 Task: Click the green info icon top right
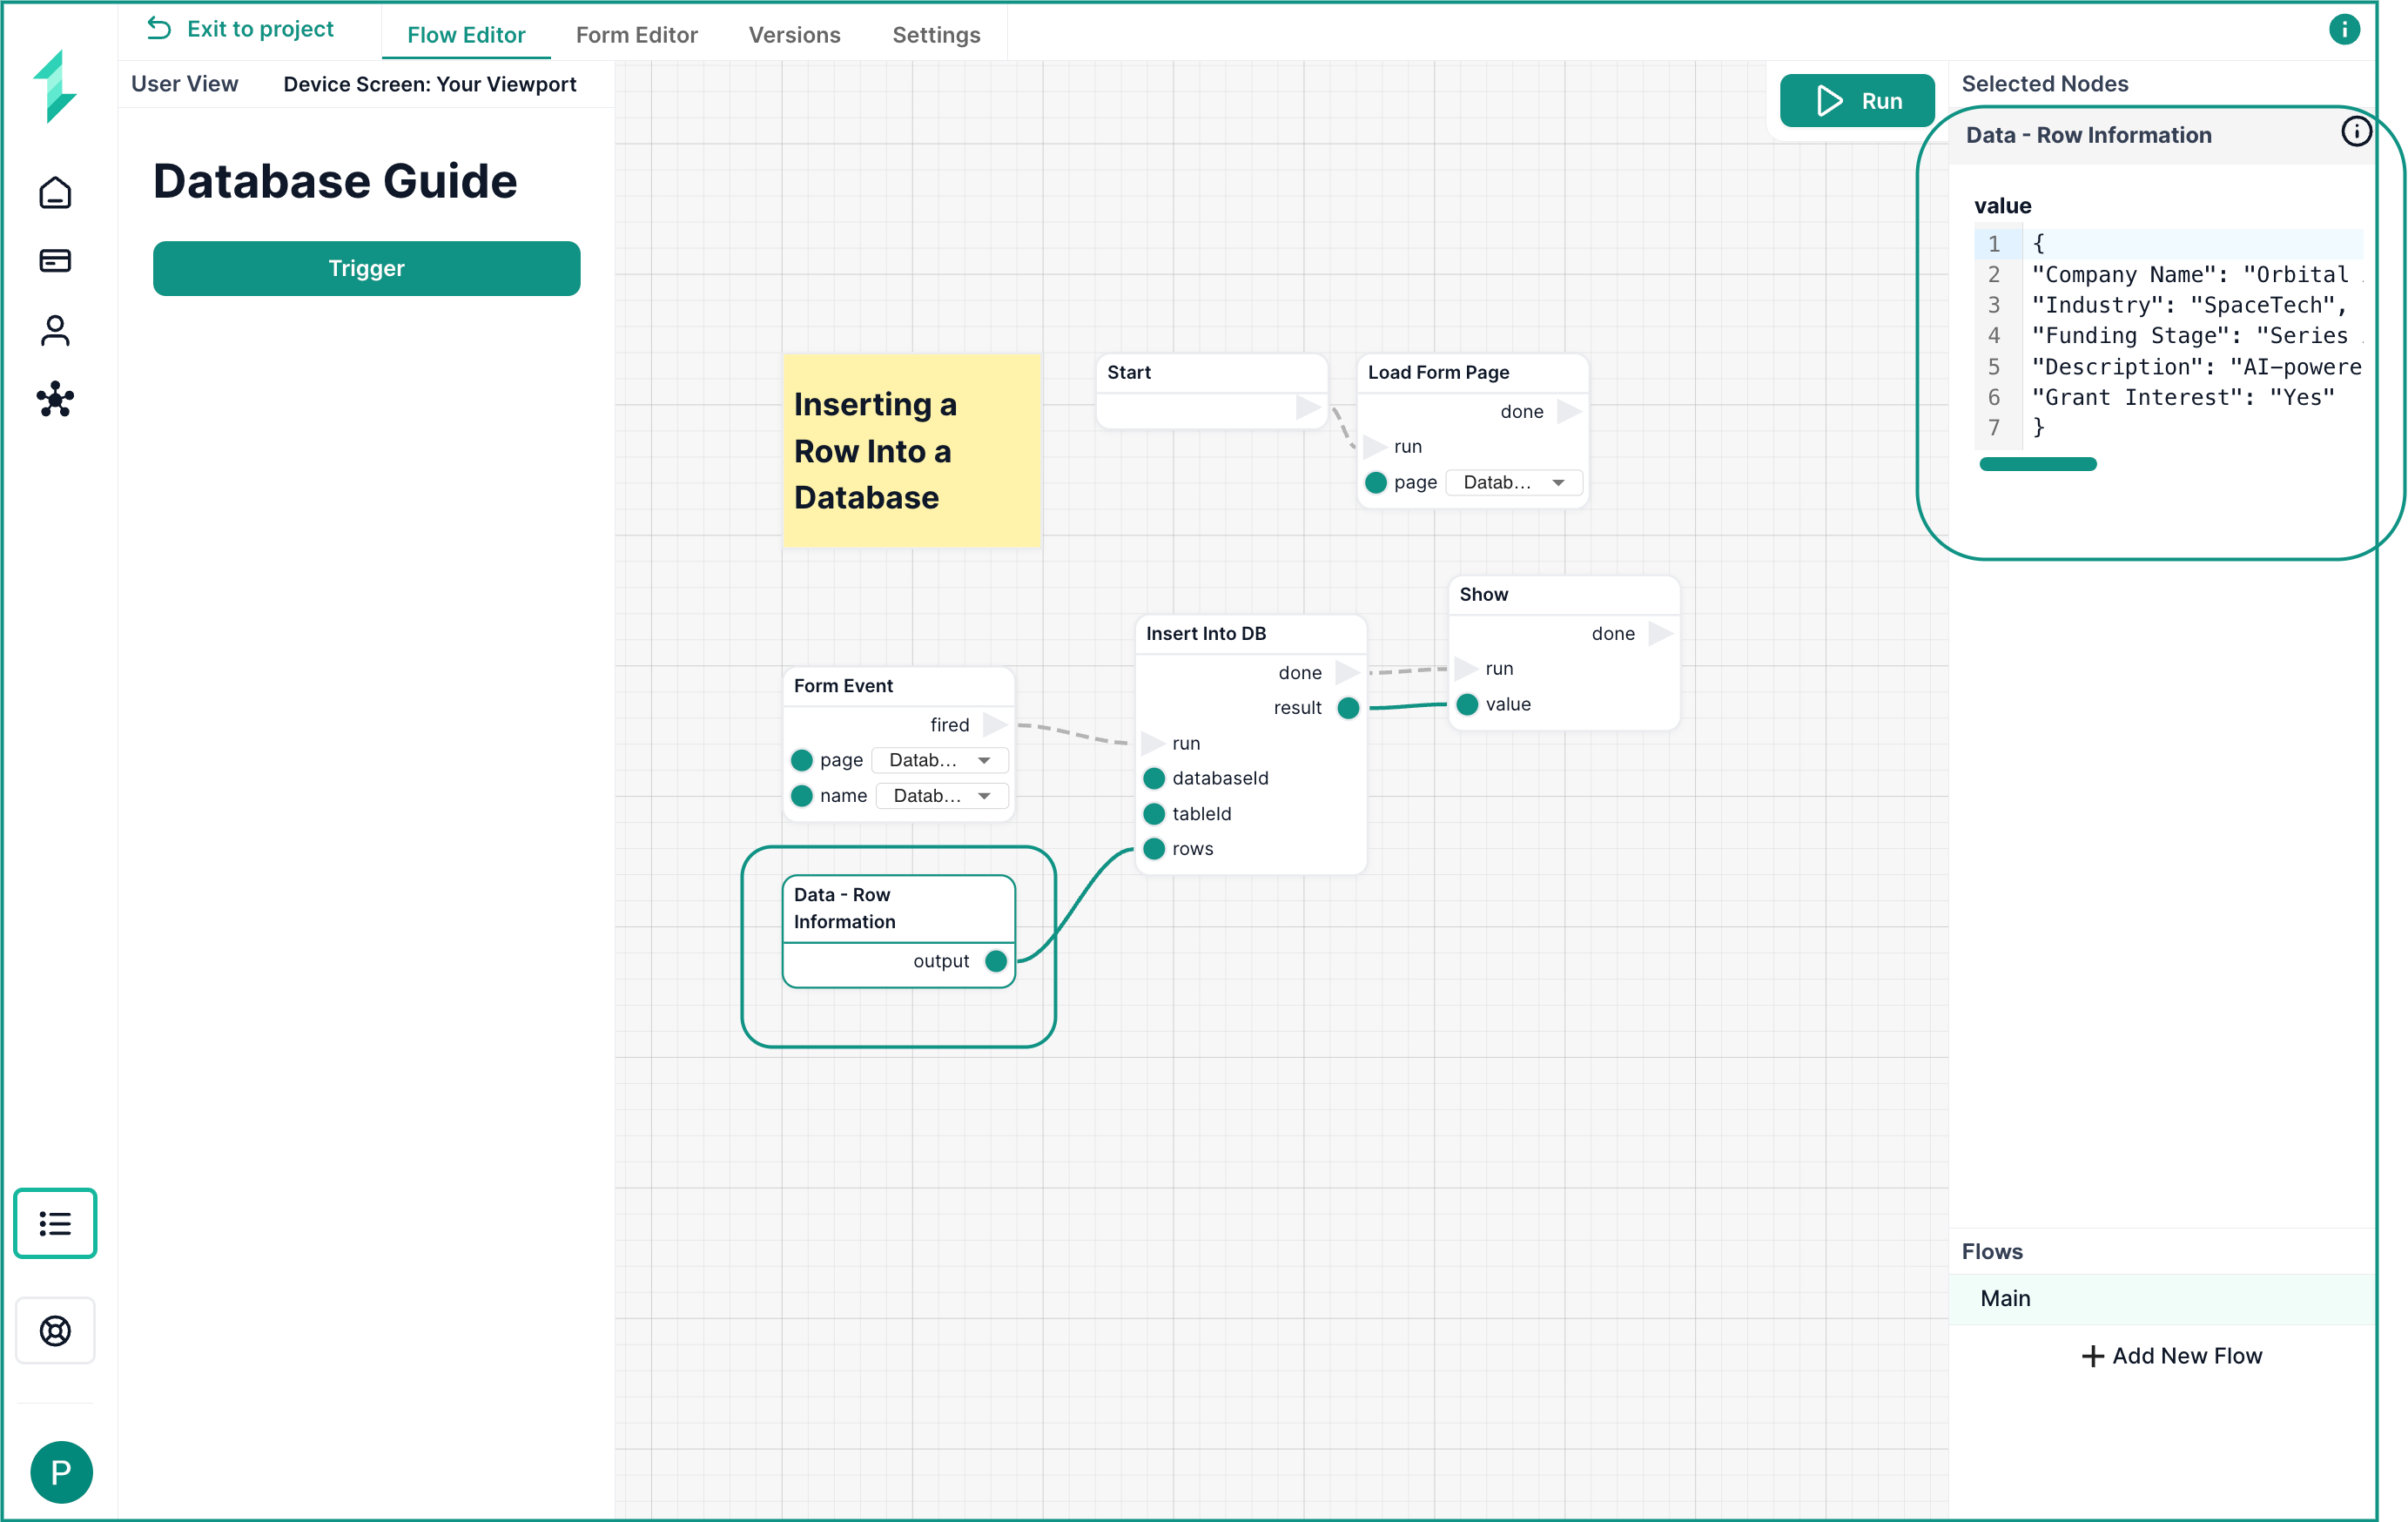[x=2344, y=30]
